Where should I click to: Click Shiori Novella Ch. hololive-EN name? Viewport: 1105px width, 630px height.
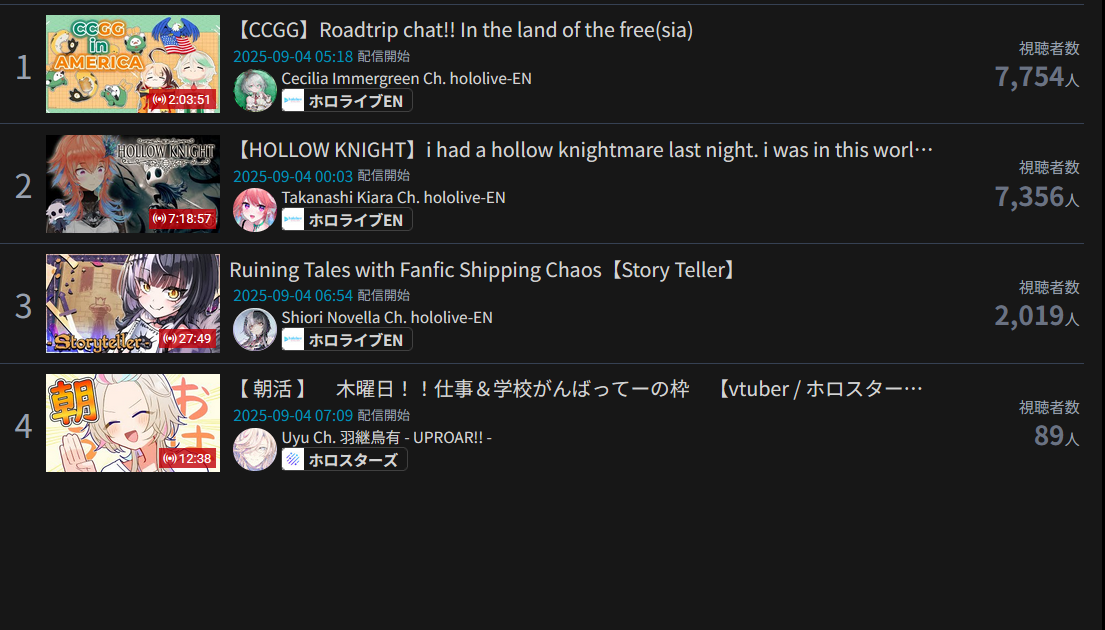387,317
